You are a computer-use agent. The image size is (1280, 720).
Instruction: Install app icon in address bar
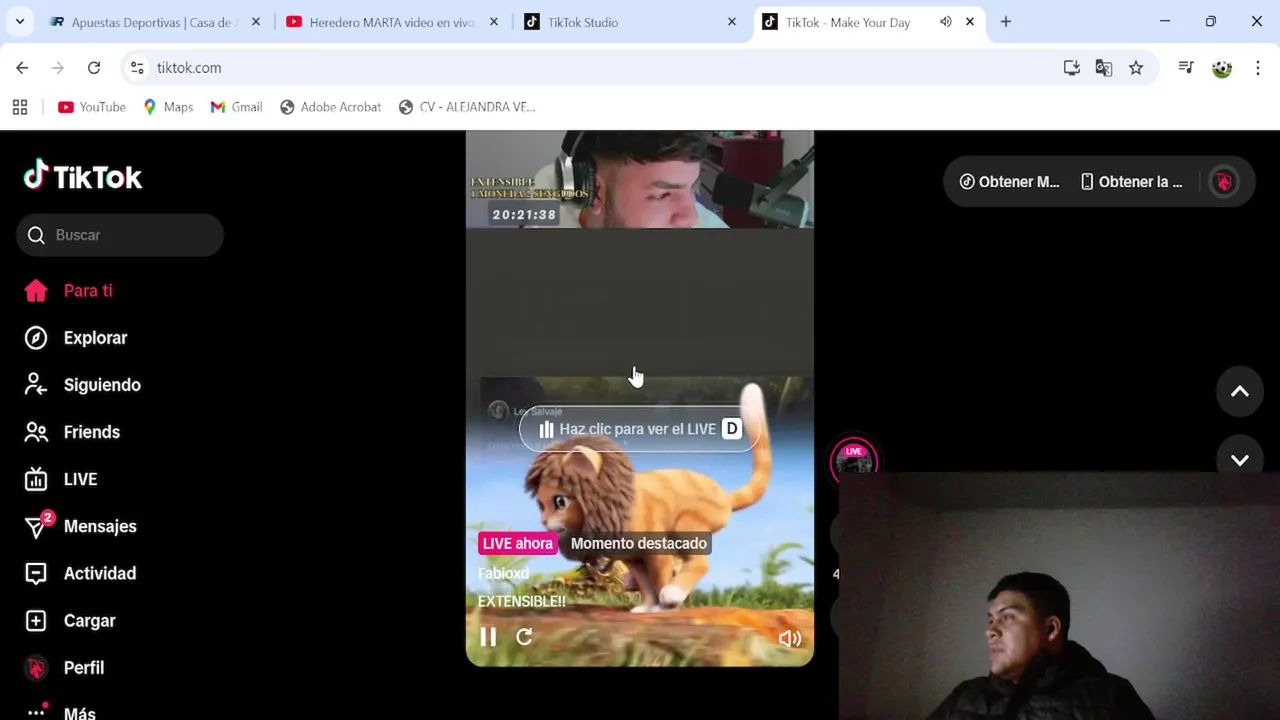(x=1072, y=68)
